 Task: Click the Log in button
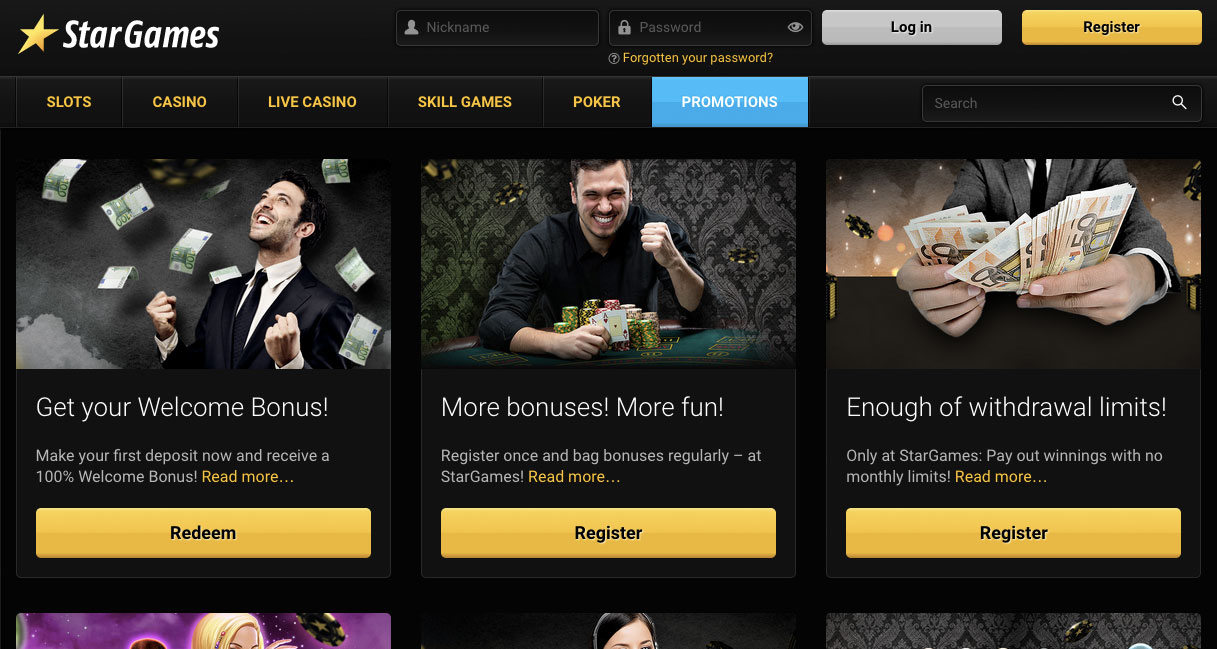coord(911,27)
